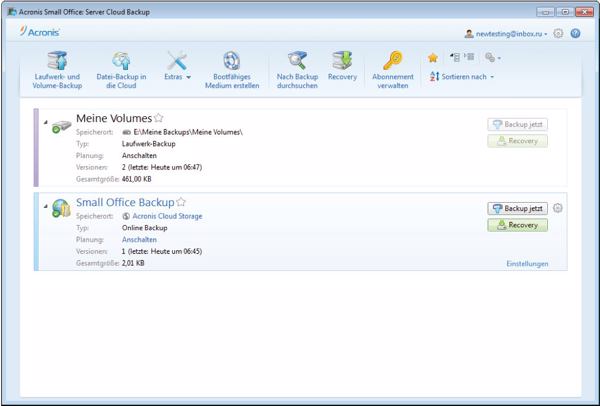Screen dimensions: 600x406
Task: Click the 461,00 KB size value
Action: pos(137,179)
